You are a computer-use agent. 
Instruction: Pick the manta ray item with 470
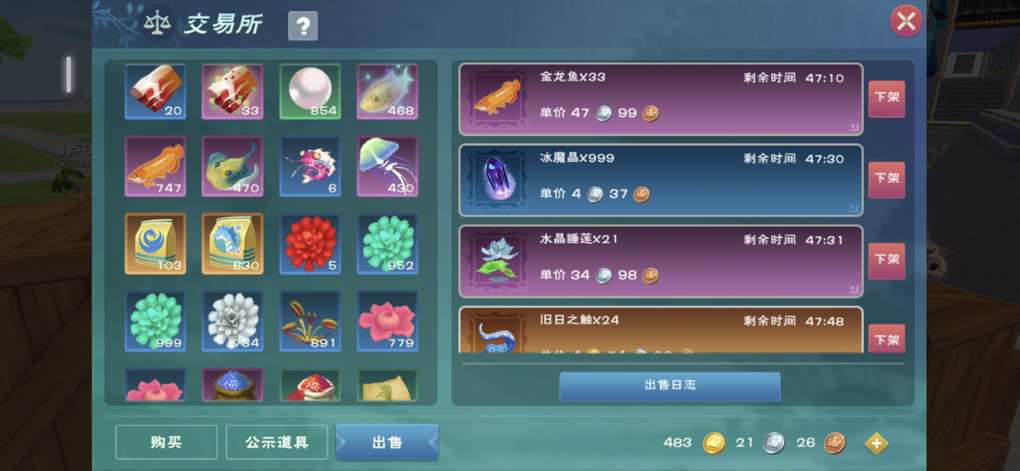232,167
